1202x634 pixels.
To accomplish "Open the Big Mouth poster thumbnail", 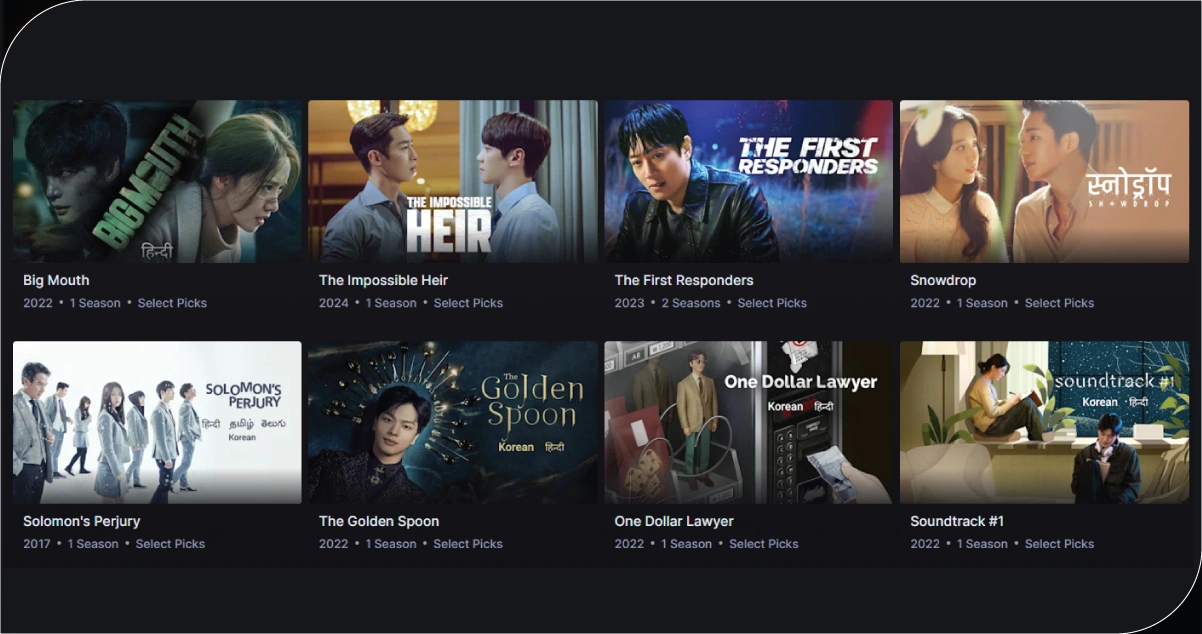I will click(x=157, y=181).
